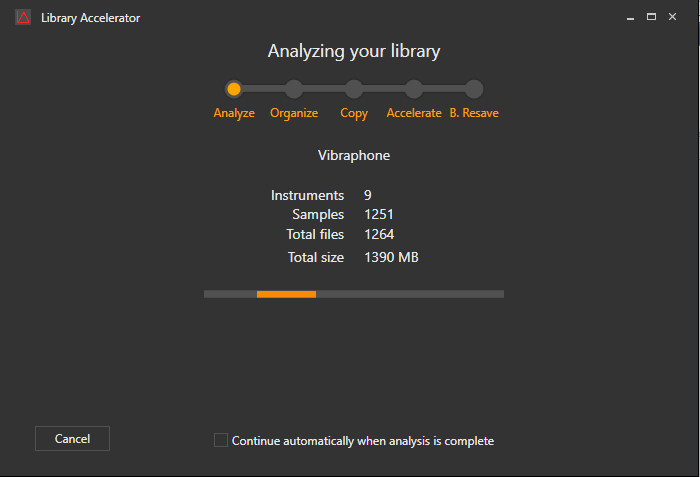The height and width of the screenshot is (477, 700).
Task: Click the Vibraphone library name
Action: click(x=354, y=155)
